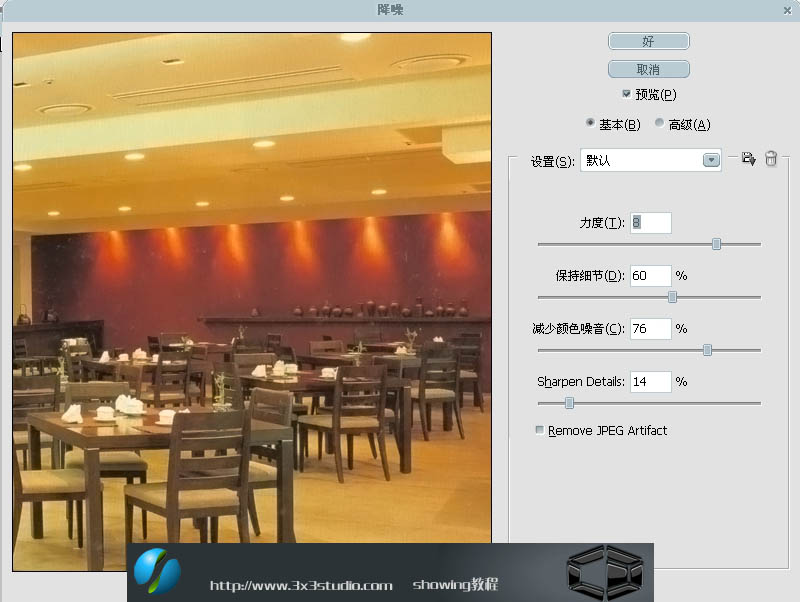Click the 减少颜色噪音 color noise slider handle
Screen dimensions: 800x602
tap(707, 350)
